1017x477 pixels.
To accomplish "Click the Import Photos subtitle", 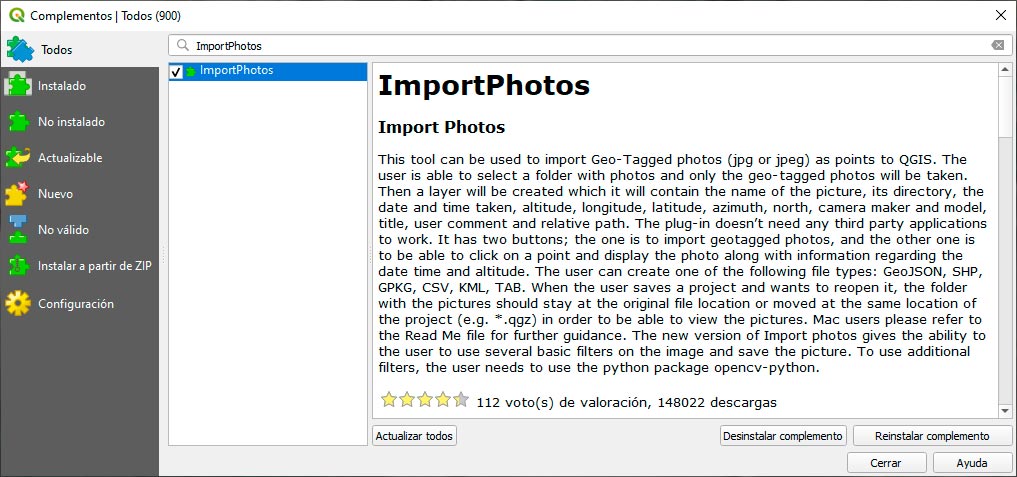I will (441, 127).
